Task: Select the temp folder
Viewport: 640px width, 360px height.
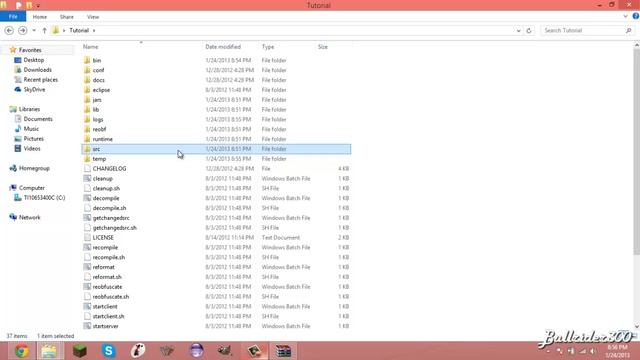Action: [x=216, y=159]
